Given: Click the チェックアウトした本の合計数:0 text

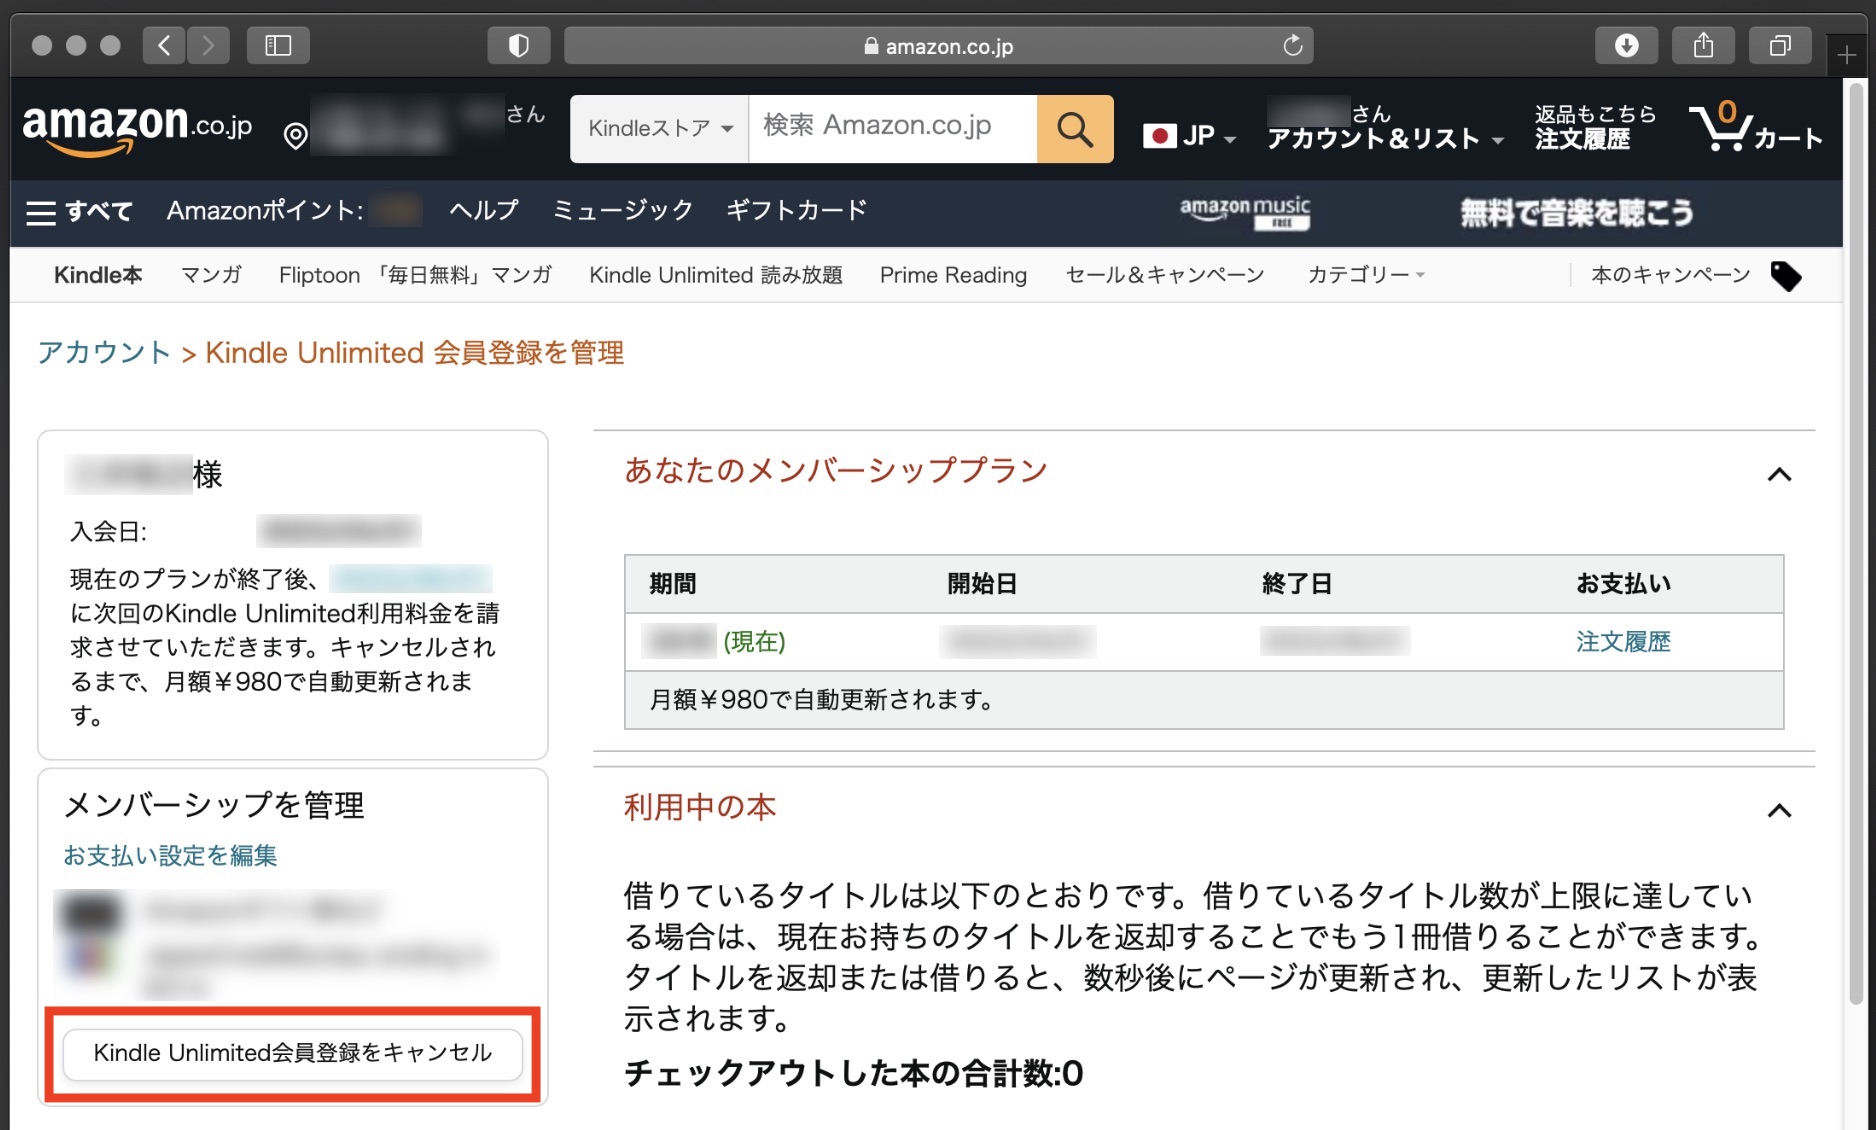Looking at the screenshot, I should (853, 1074).
